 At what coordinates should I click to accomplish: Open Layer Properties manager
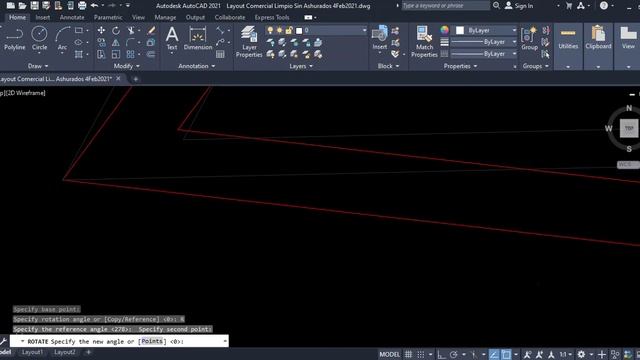coord(249,41)
